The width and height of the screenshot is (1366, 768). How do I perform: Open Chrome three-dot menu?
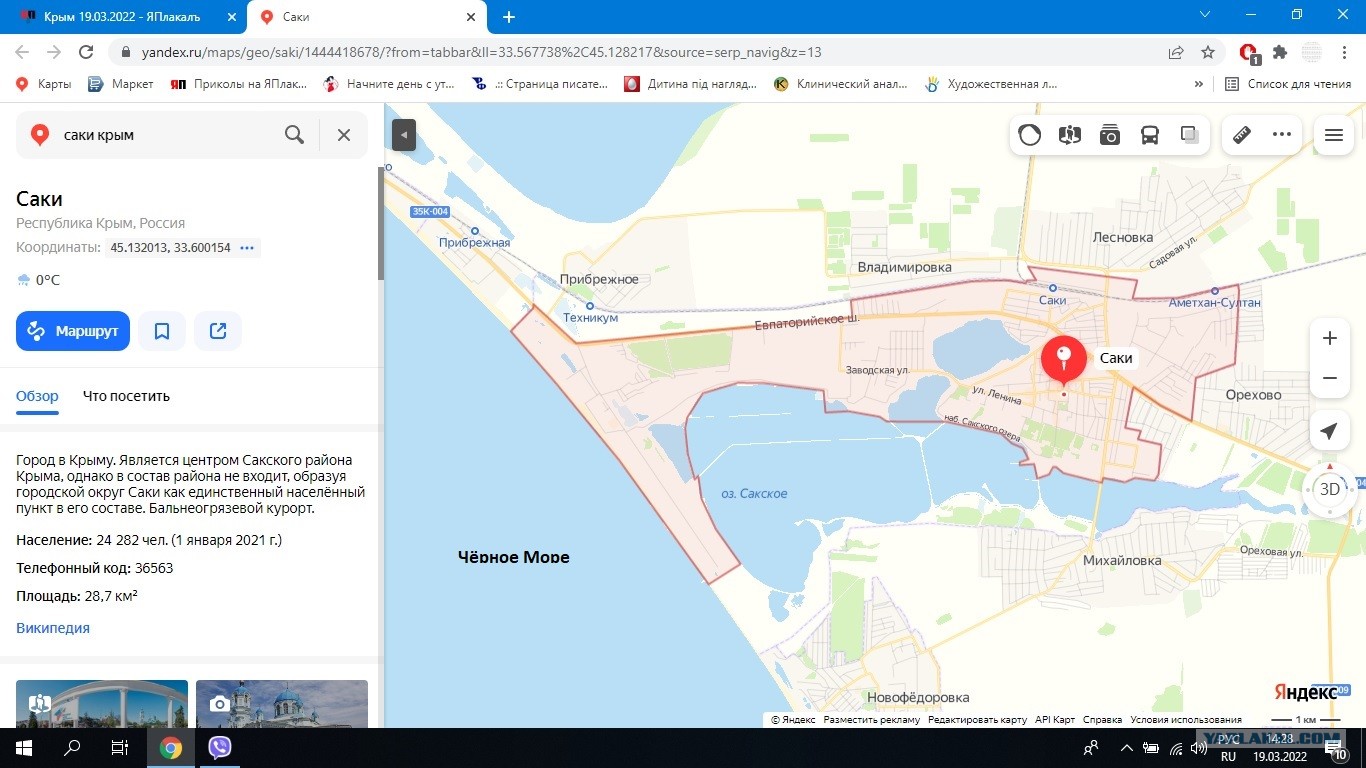pos(1343,52)
